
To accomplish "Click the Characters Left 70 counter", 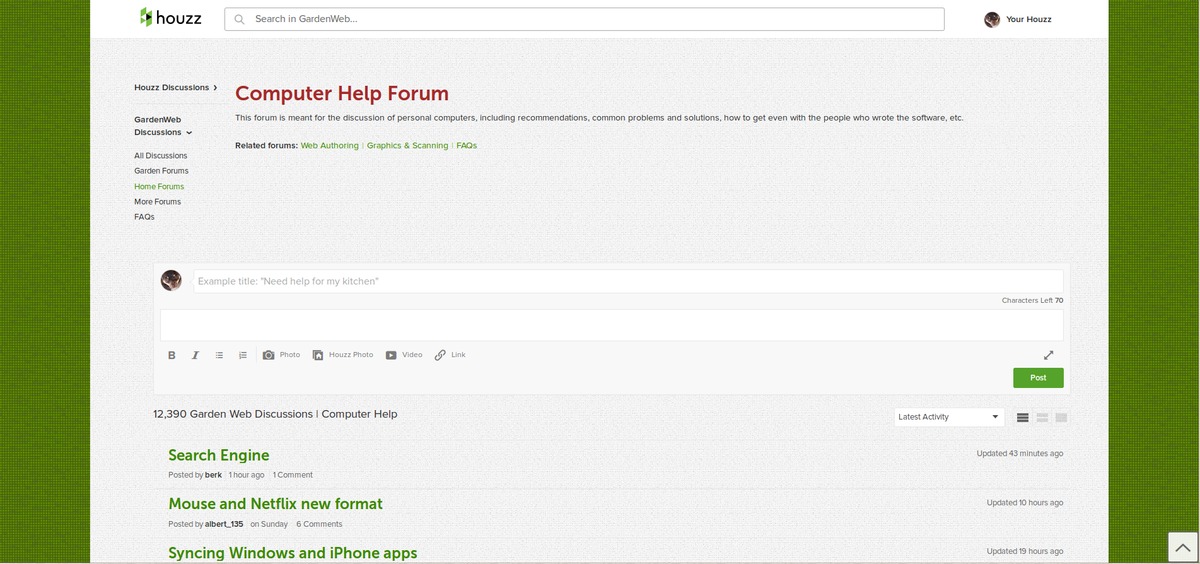I will (1032, 301).
